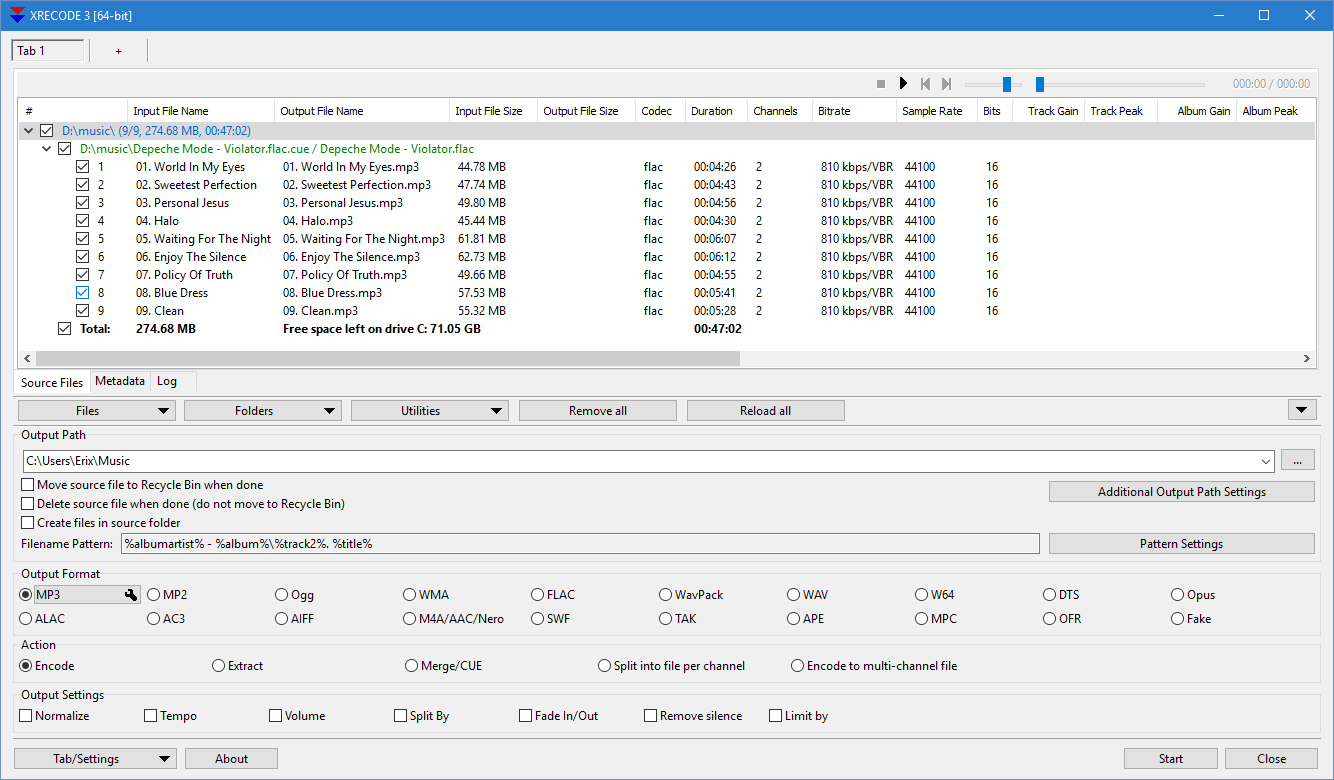Open the Log tab

tap(166, 381)
